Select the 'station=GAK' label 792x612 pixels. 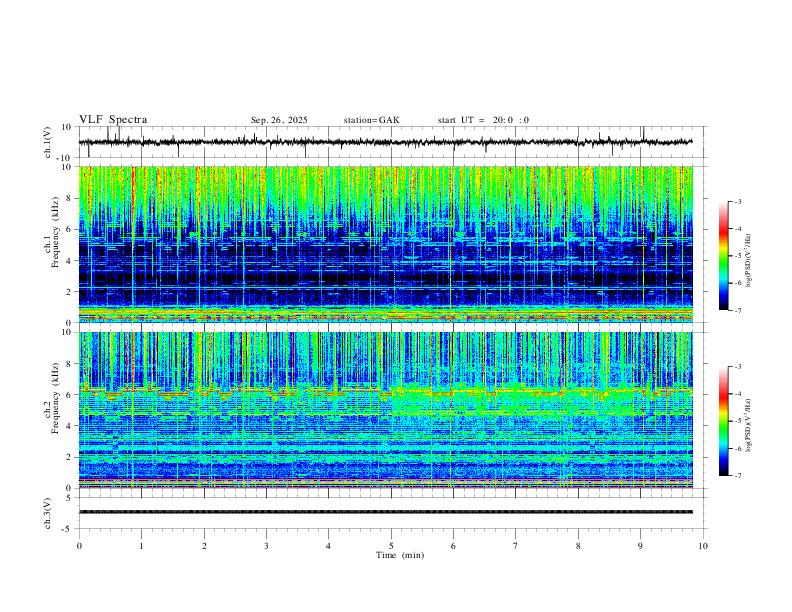(x=371, y=120)
